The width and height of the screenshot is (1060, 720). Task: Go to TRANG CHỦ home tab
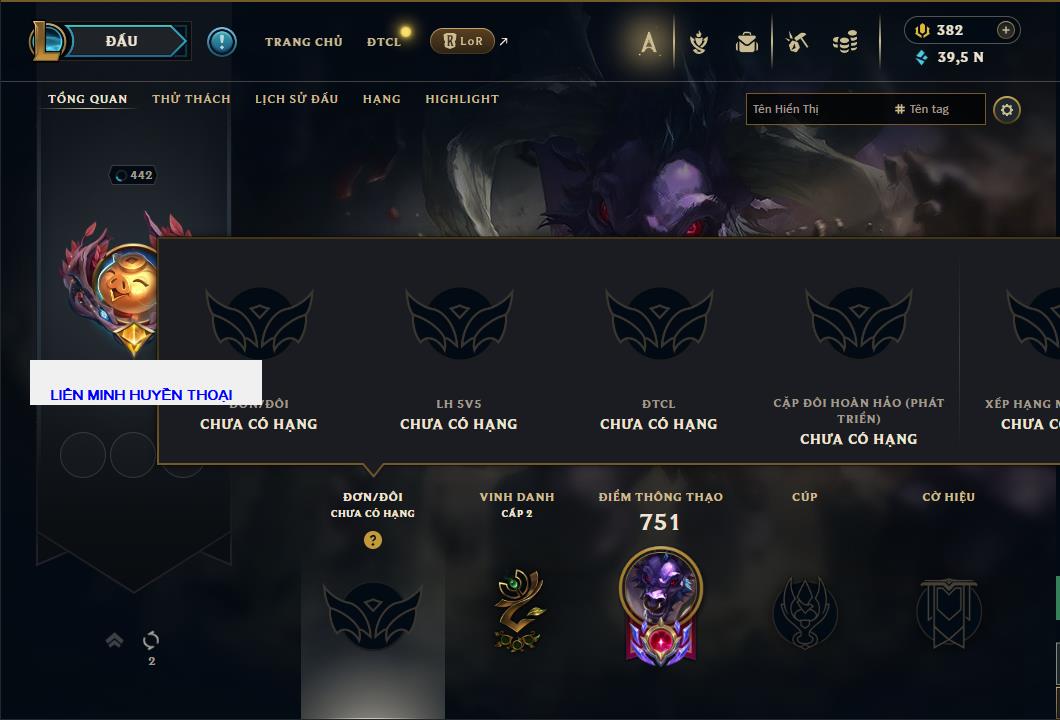304,42
